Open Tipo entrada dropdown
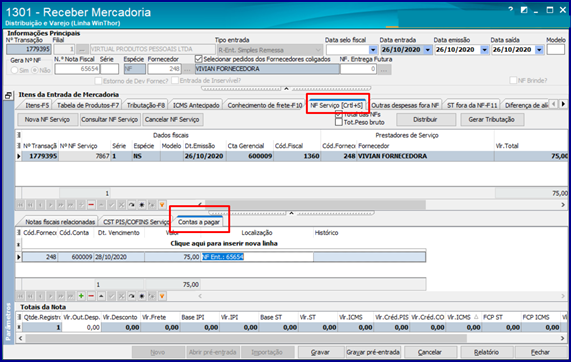Viewport: 571px width, 362px height. [x=318, y=50]
